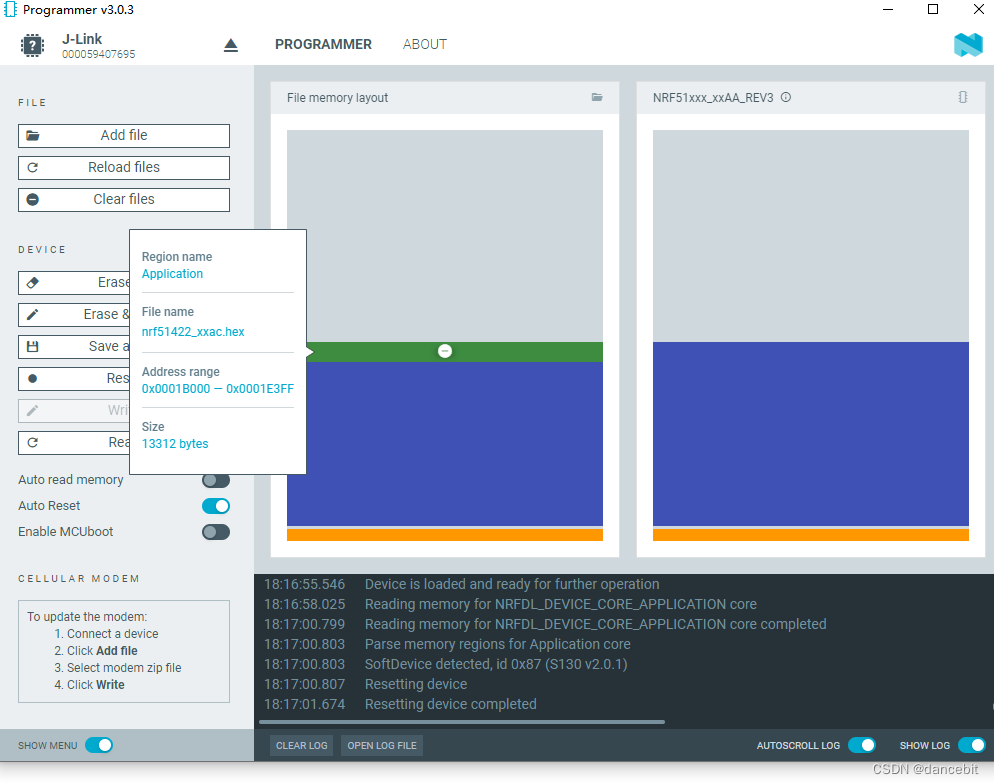Open folder icon in File memory layout header
The image size is (994, 784).
pyautogui.click(x=597, y=97)
